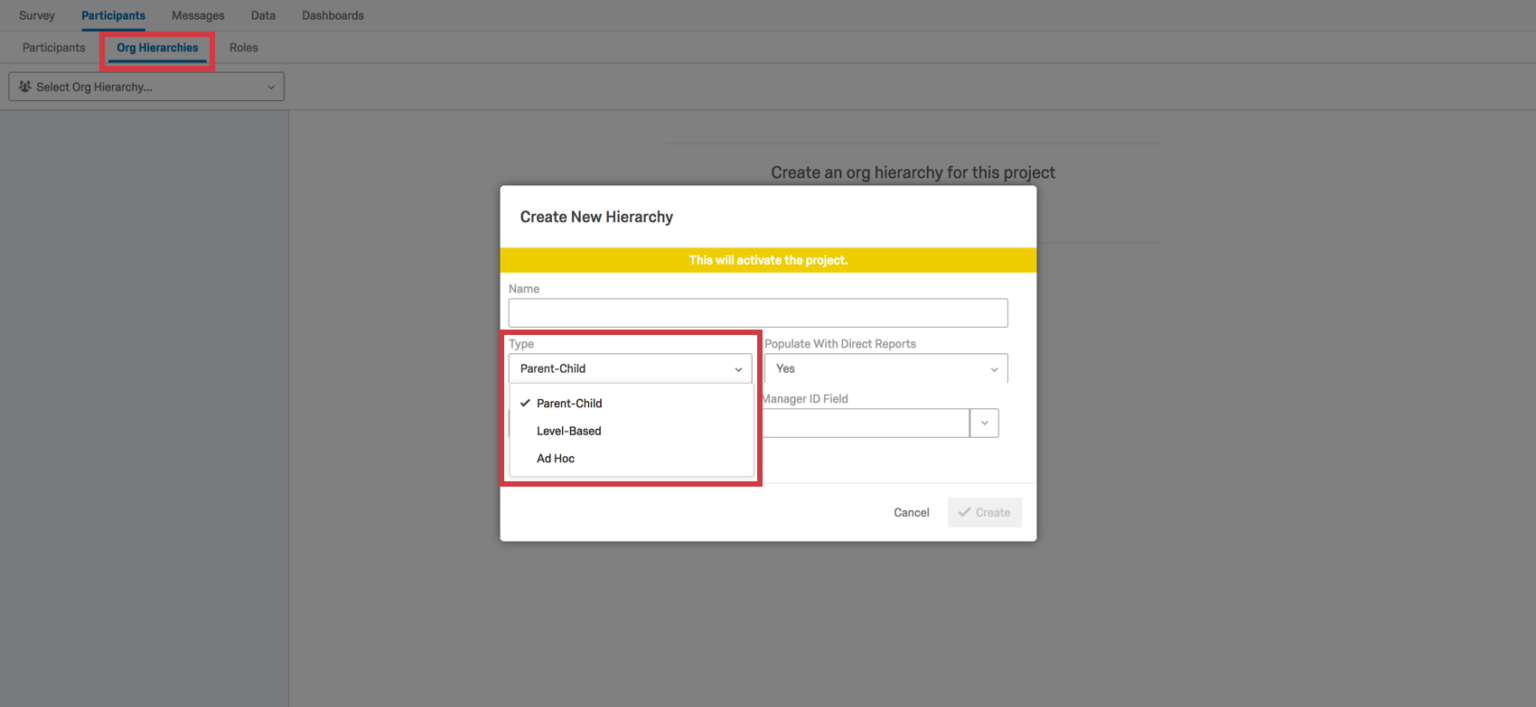Click inside the Name input field
This screenshot has height=707, width=1536.
coord(757,312)
